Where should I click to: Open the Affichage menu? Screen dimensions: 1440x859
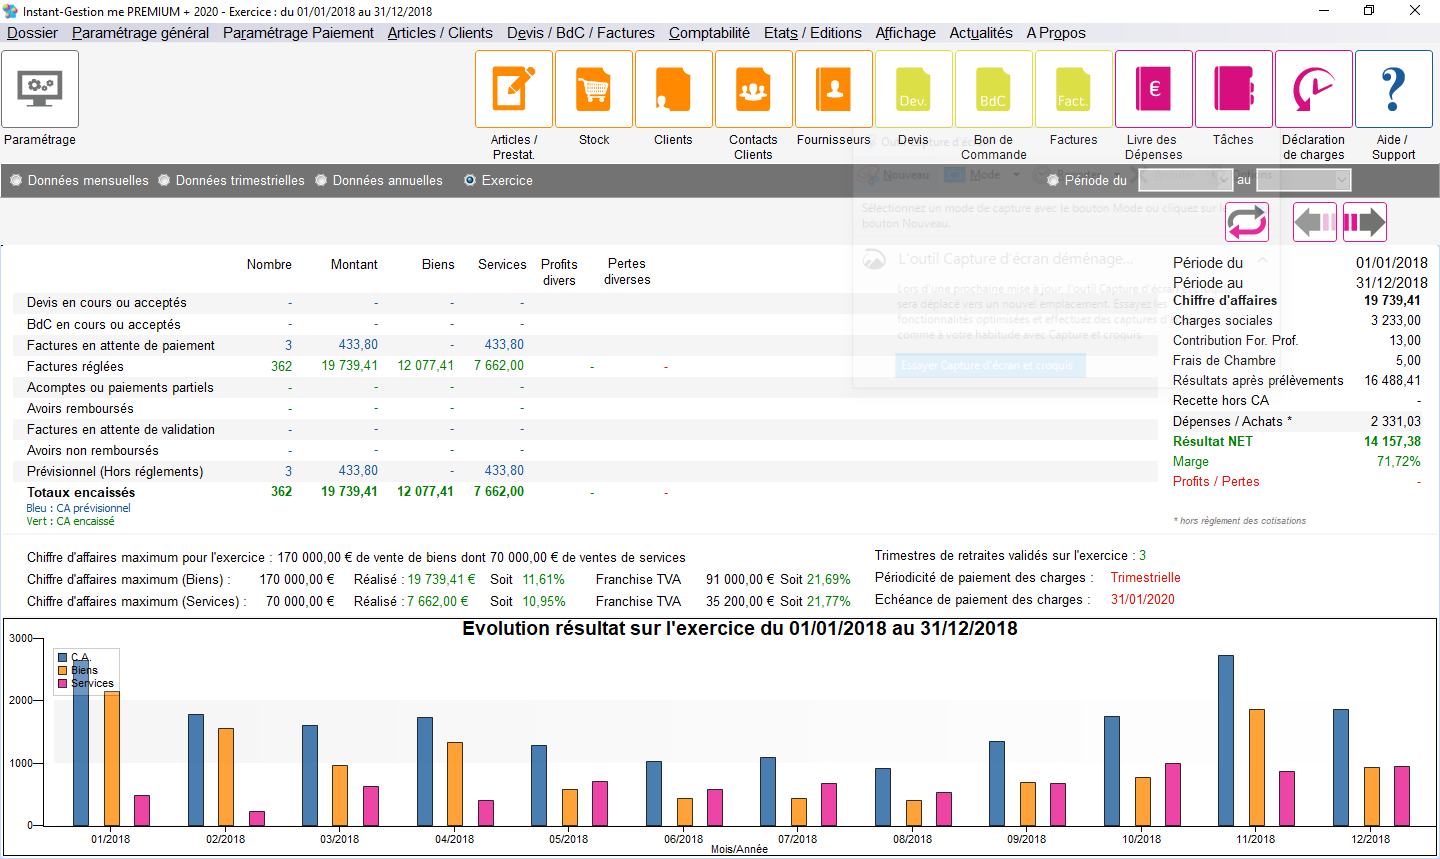click(906, 33)
